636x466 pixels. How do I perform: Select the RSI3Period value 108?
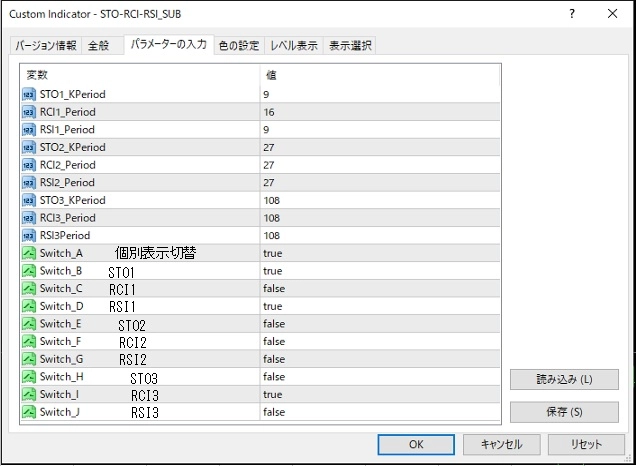(380, 236)
